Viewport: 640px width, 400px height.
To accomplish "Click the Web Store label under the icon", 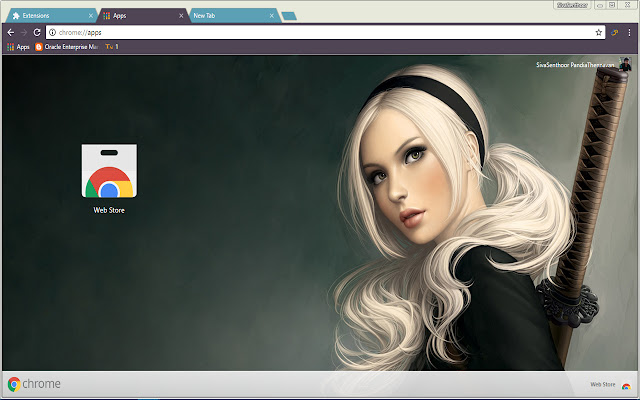I will (109, 210).
